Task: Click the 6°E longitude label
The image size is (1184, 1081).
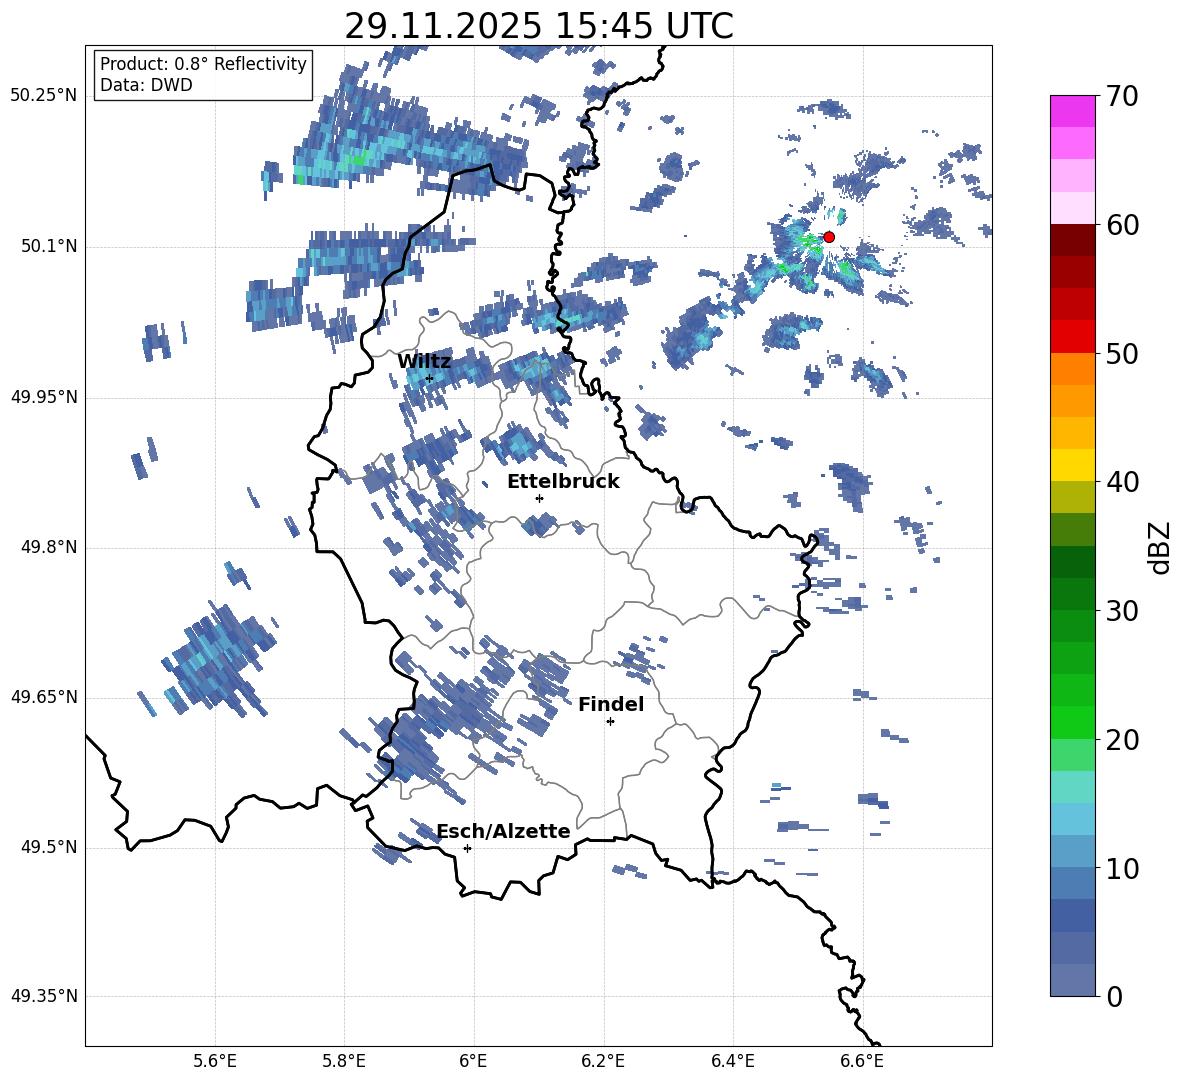Action: (x=473, y=1061)
